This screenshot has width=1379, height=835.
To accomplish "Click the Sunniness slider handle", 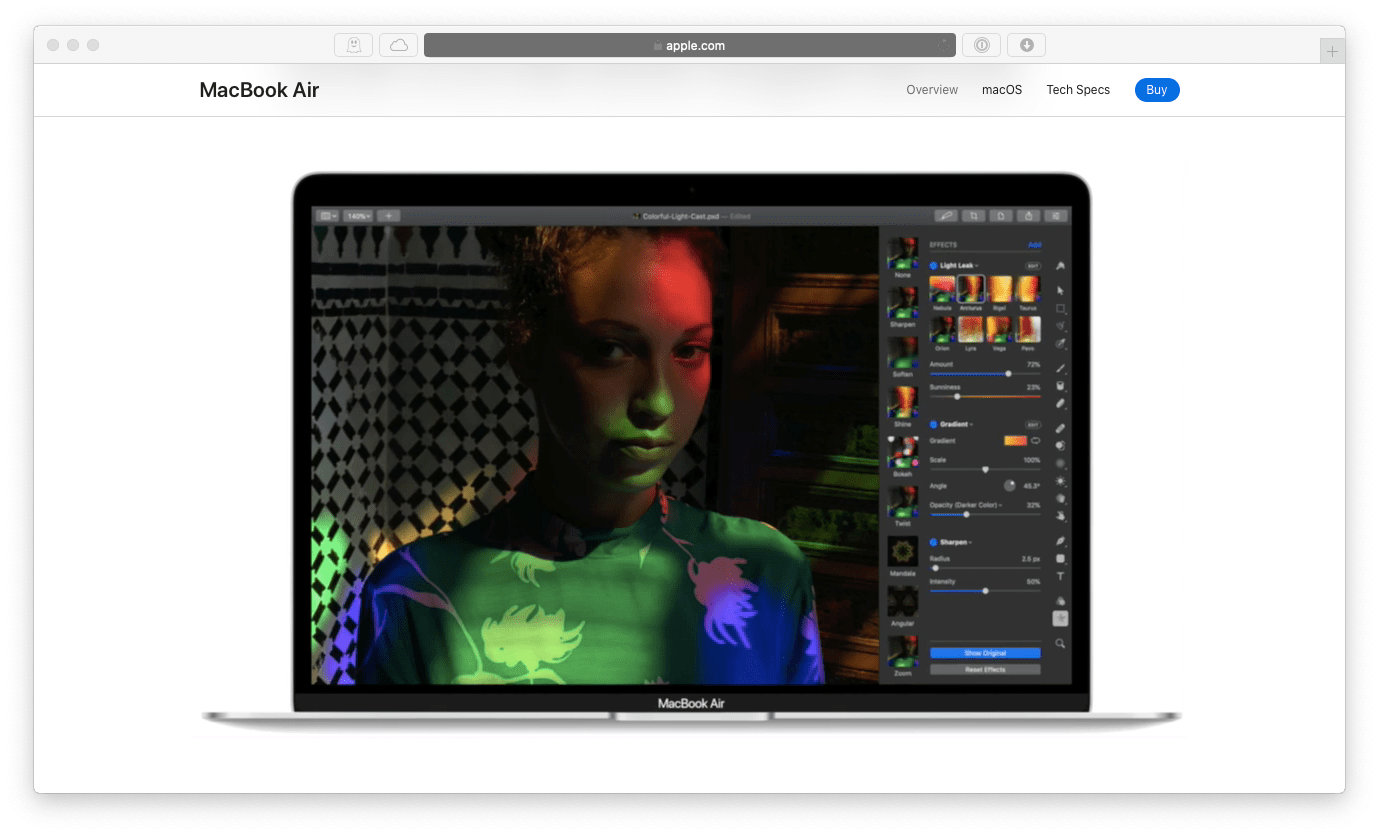I will [x=957, y=396].
